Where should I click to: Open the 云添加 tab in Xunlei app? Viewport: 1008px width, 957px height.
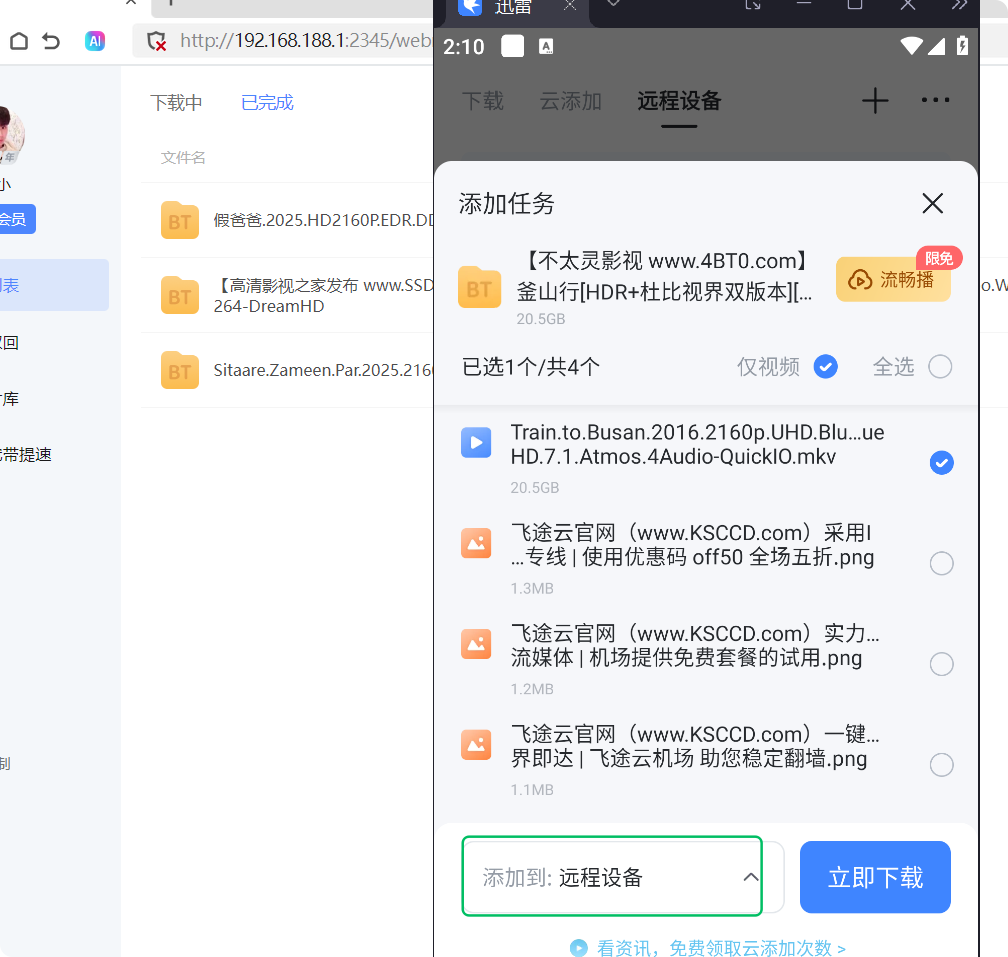571,101
